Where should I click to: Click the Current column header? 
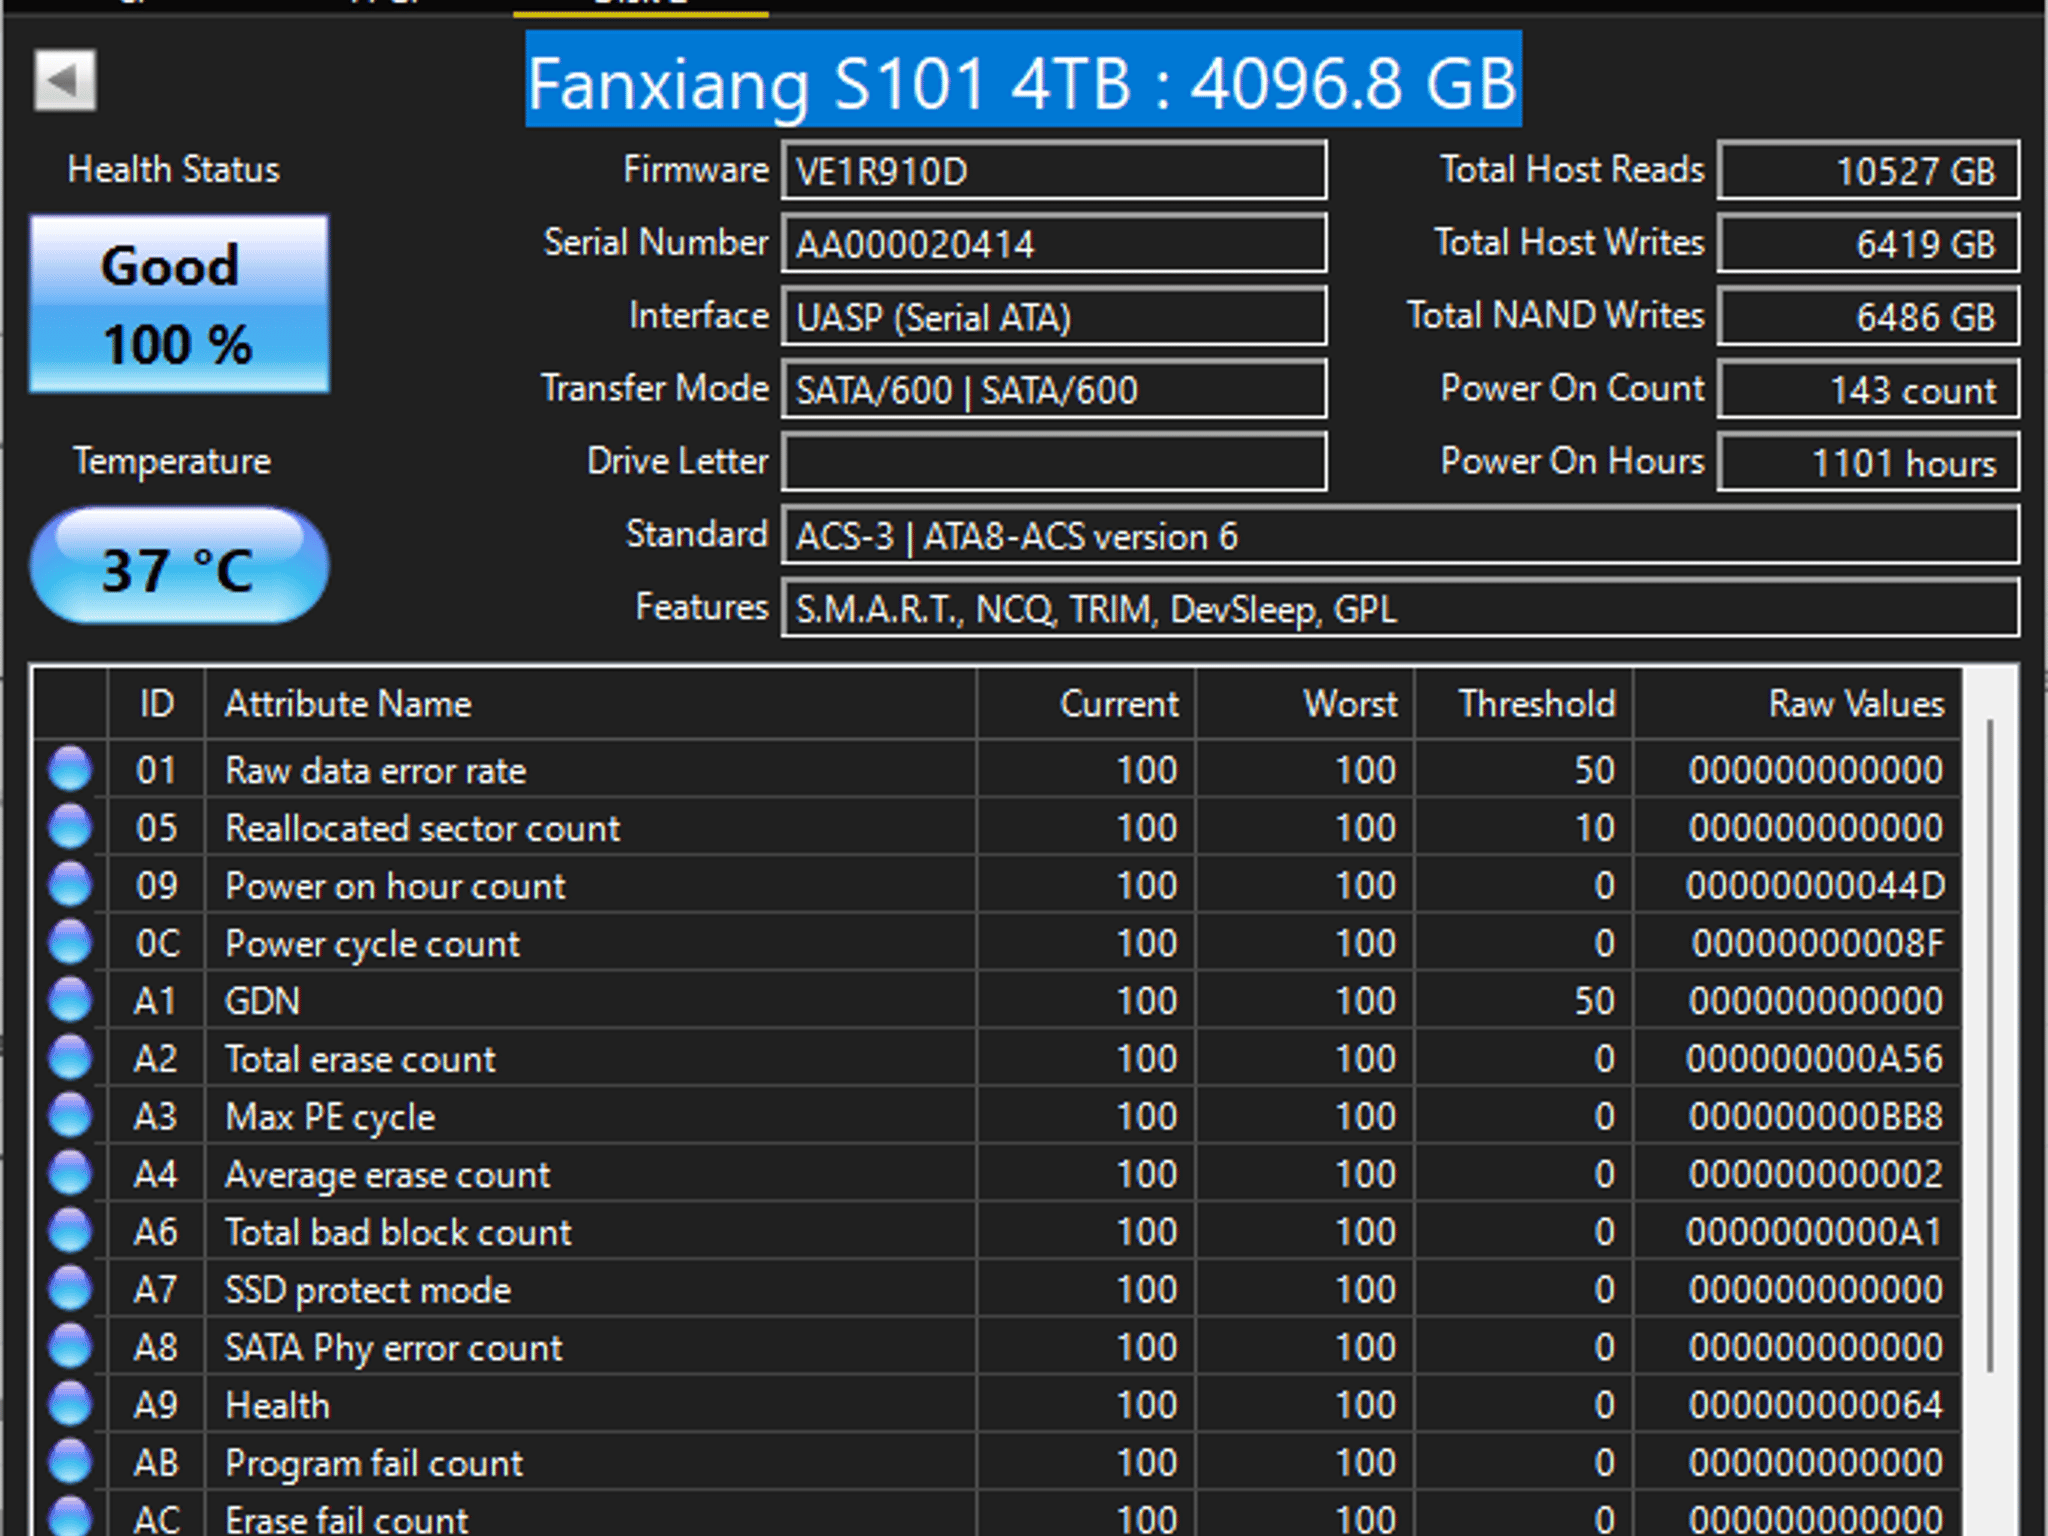click(1086, 704)
